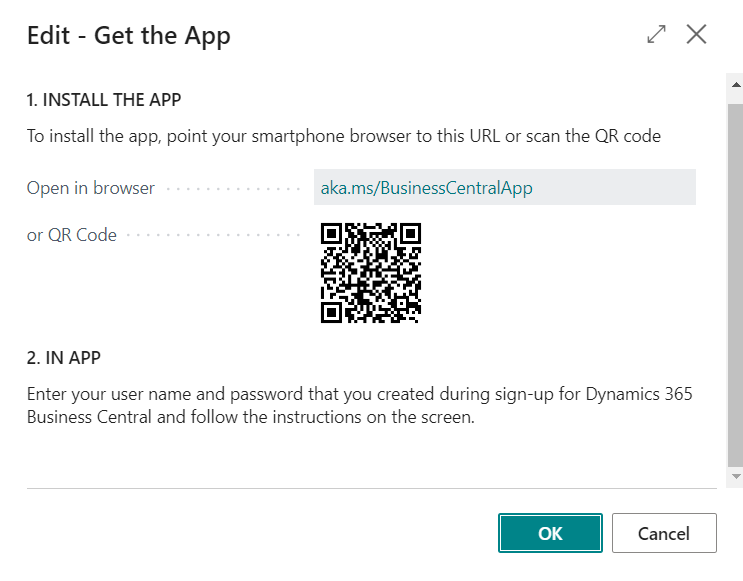
Task: Click the 'Open in browser' label
Action: tap(91, 188)
